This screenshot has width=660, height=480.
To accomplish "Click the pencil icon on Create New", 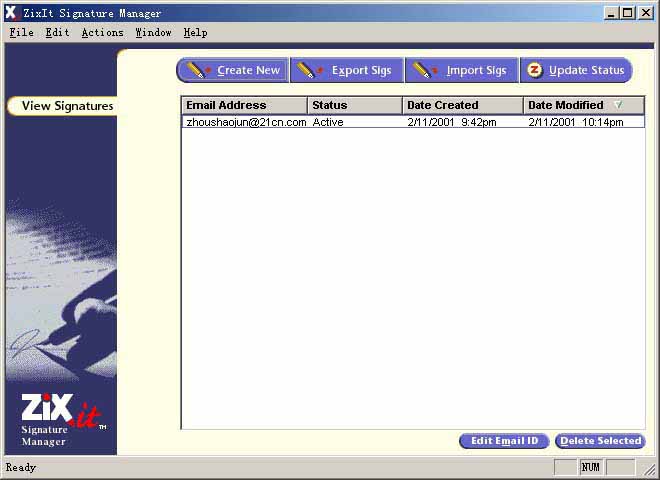I will pyautogui.click(x=198, y=70).
